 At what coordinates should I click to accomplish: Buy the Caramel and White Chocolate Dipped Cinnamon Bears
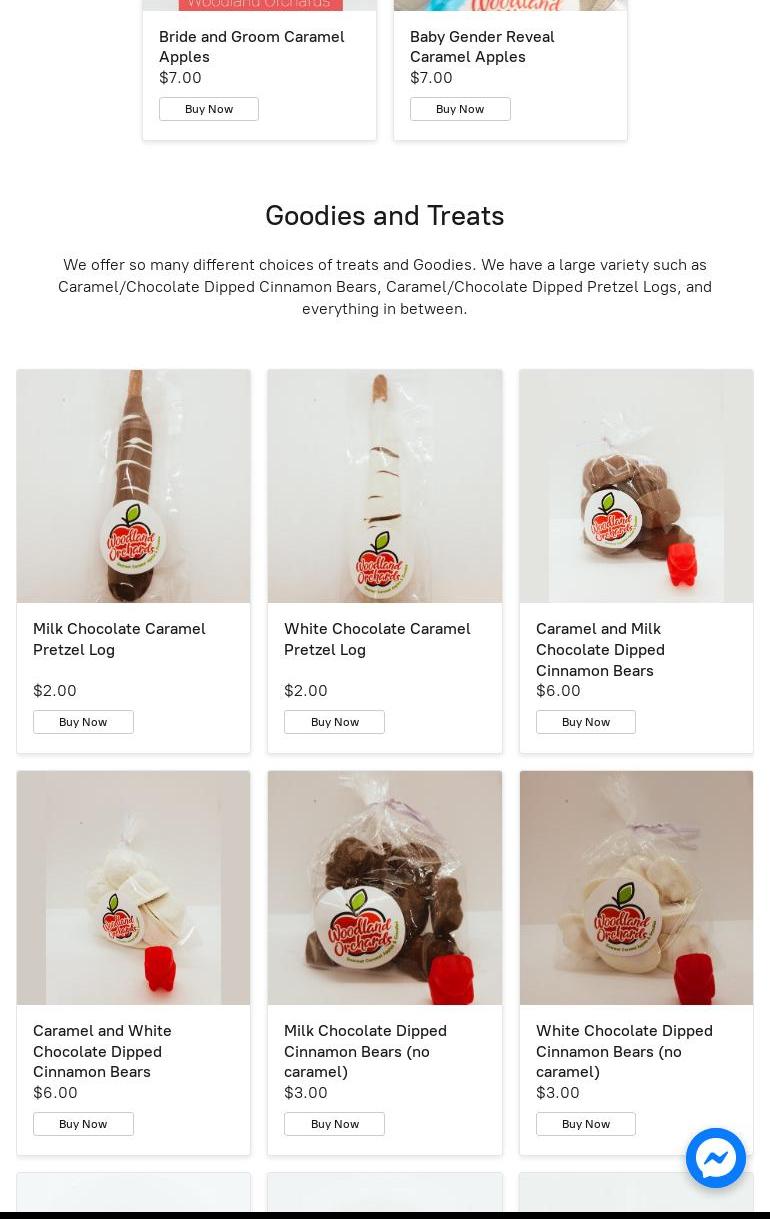[83, 1124]
